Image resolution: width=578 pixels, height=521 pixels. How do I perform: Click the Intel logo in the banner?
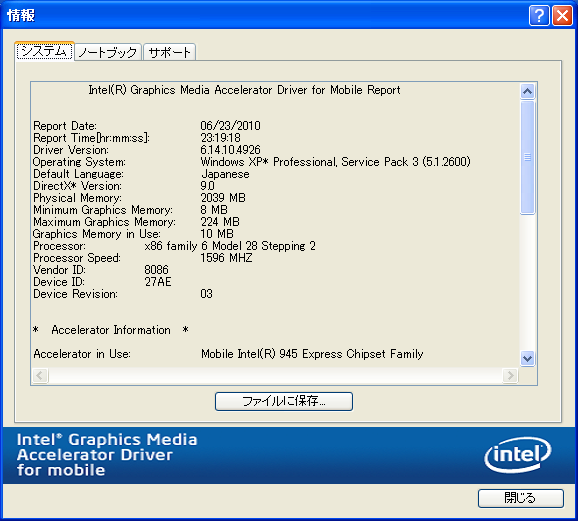click(x=518, y=454)
